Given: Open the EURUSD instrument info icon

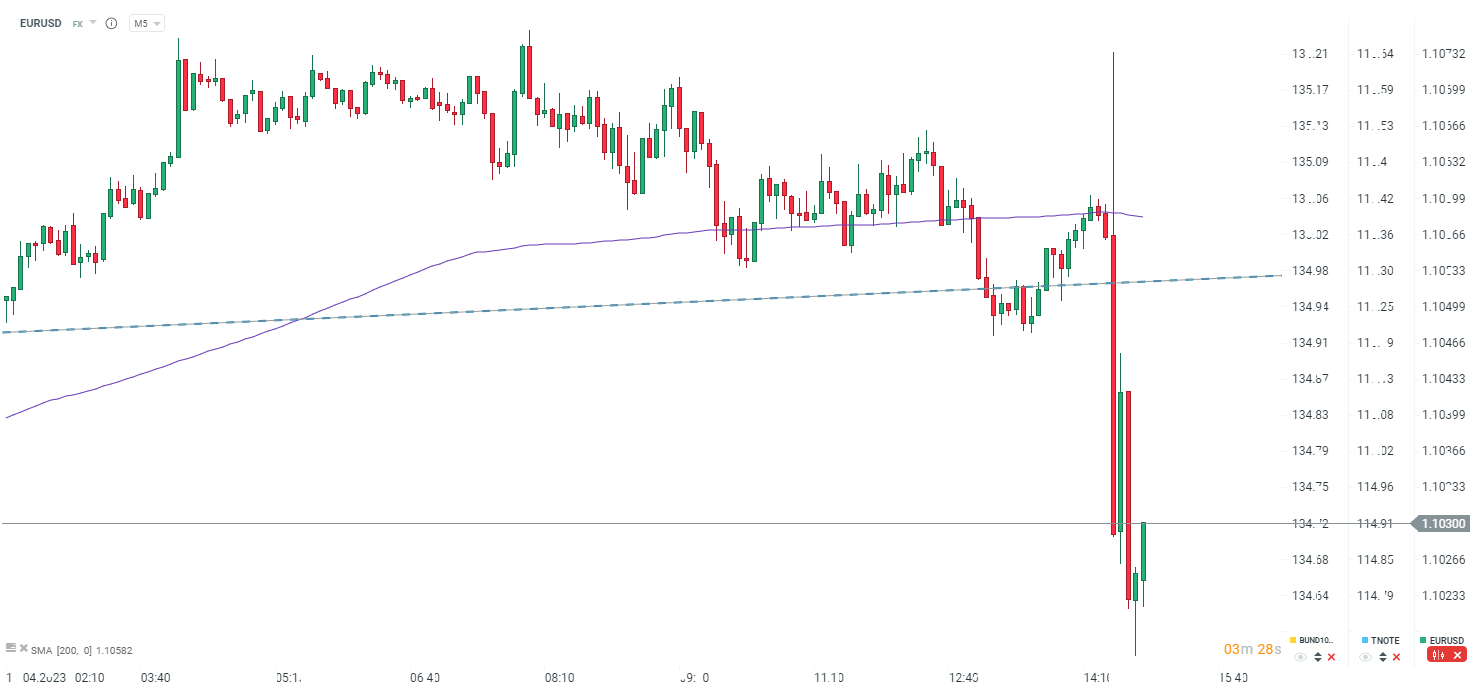Looking at the screenshot, I should [x=111, y=23].
